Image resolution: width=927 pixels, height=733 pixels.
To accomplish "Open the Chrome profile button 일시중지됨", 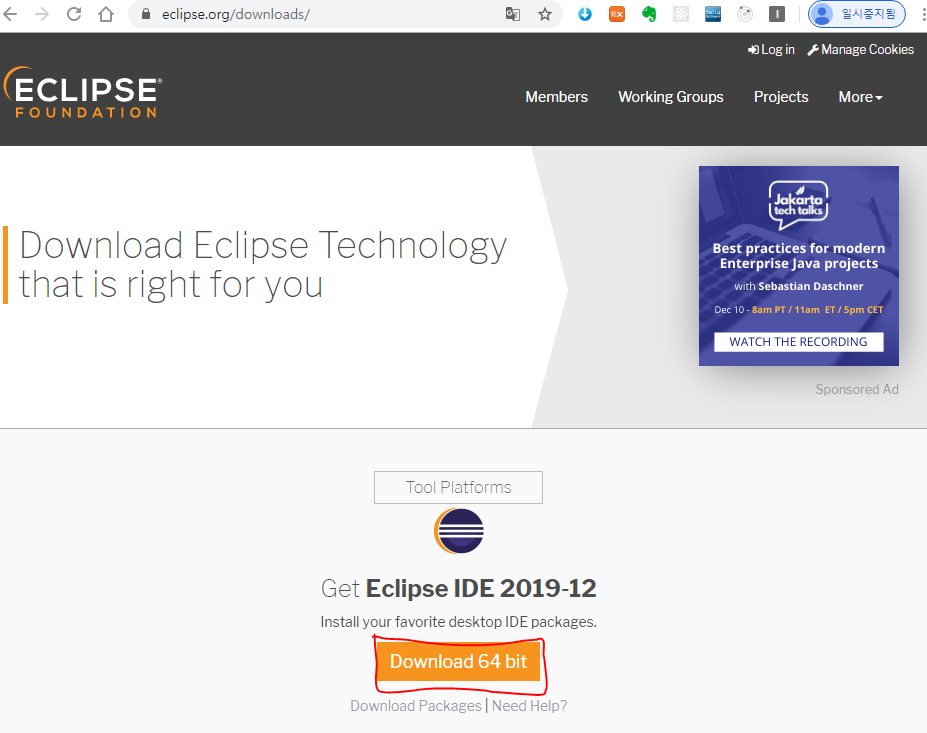I will coord(857,14).
